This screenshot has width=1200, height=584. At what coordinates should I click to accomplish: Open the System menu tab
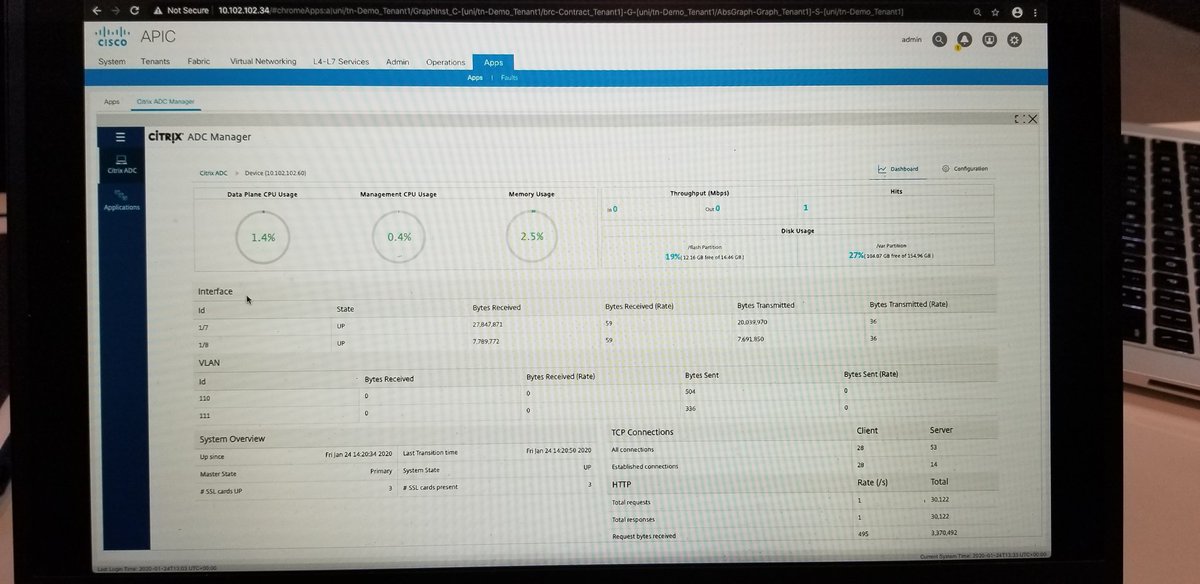[x=112, y=61]
